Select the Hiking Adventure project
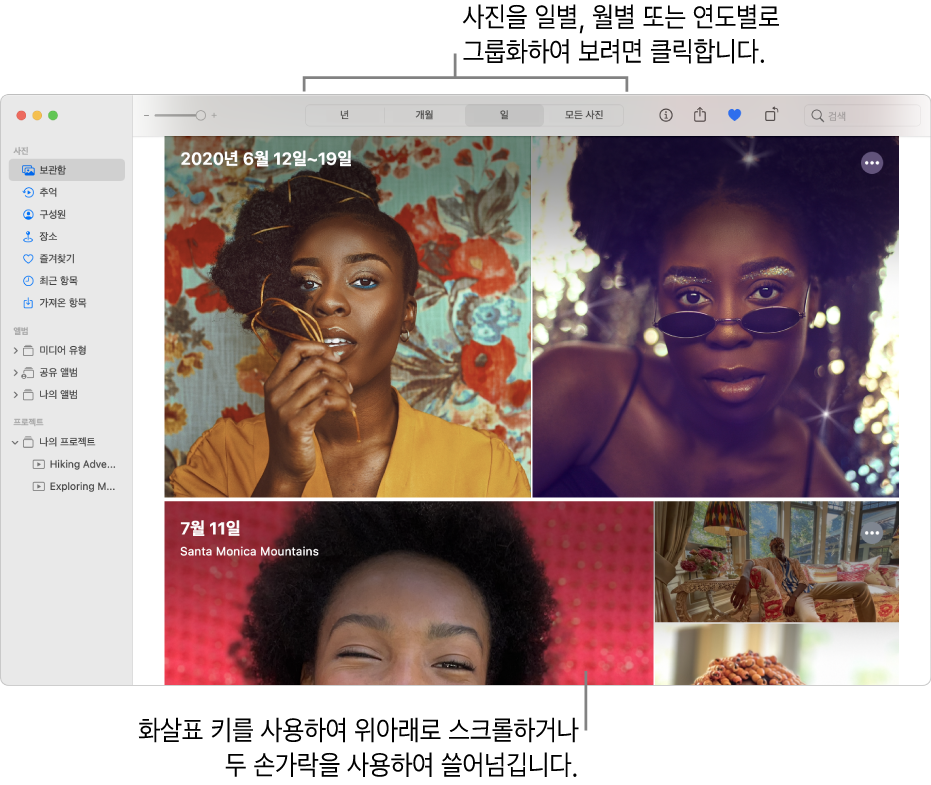Image resolution: width=931 pixels, height=785 pixels. pos(80,464)
